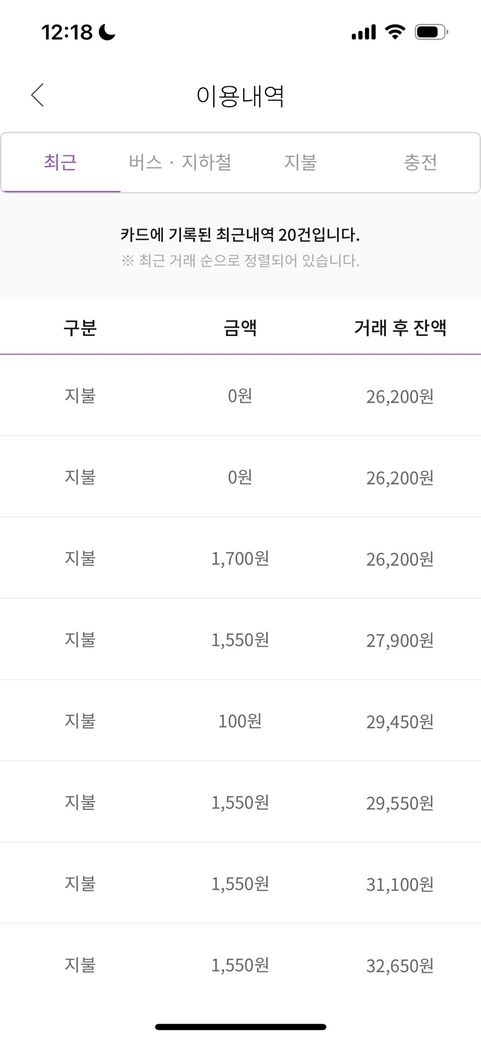Tap the 이용내역 page title
This screenshot has width=481, height=1040.
(241, 96)
